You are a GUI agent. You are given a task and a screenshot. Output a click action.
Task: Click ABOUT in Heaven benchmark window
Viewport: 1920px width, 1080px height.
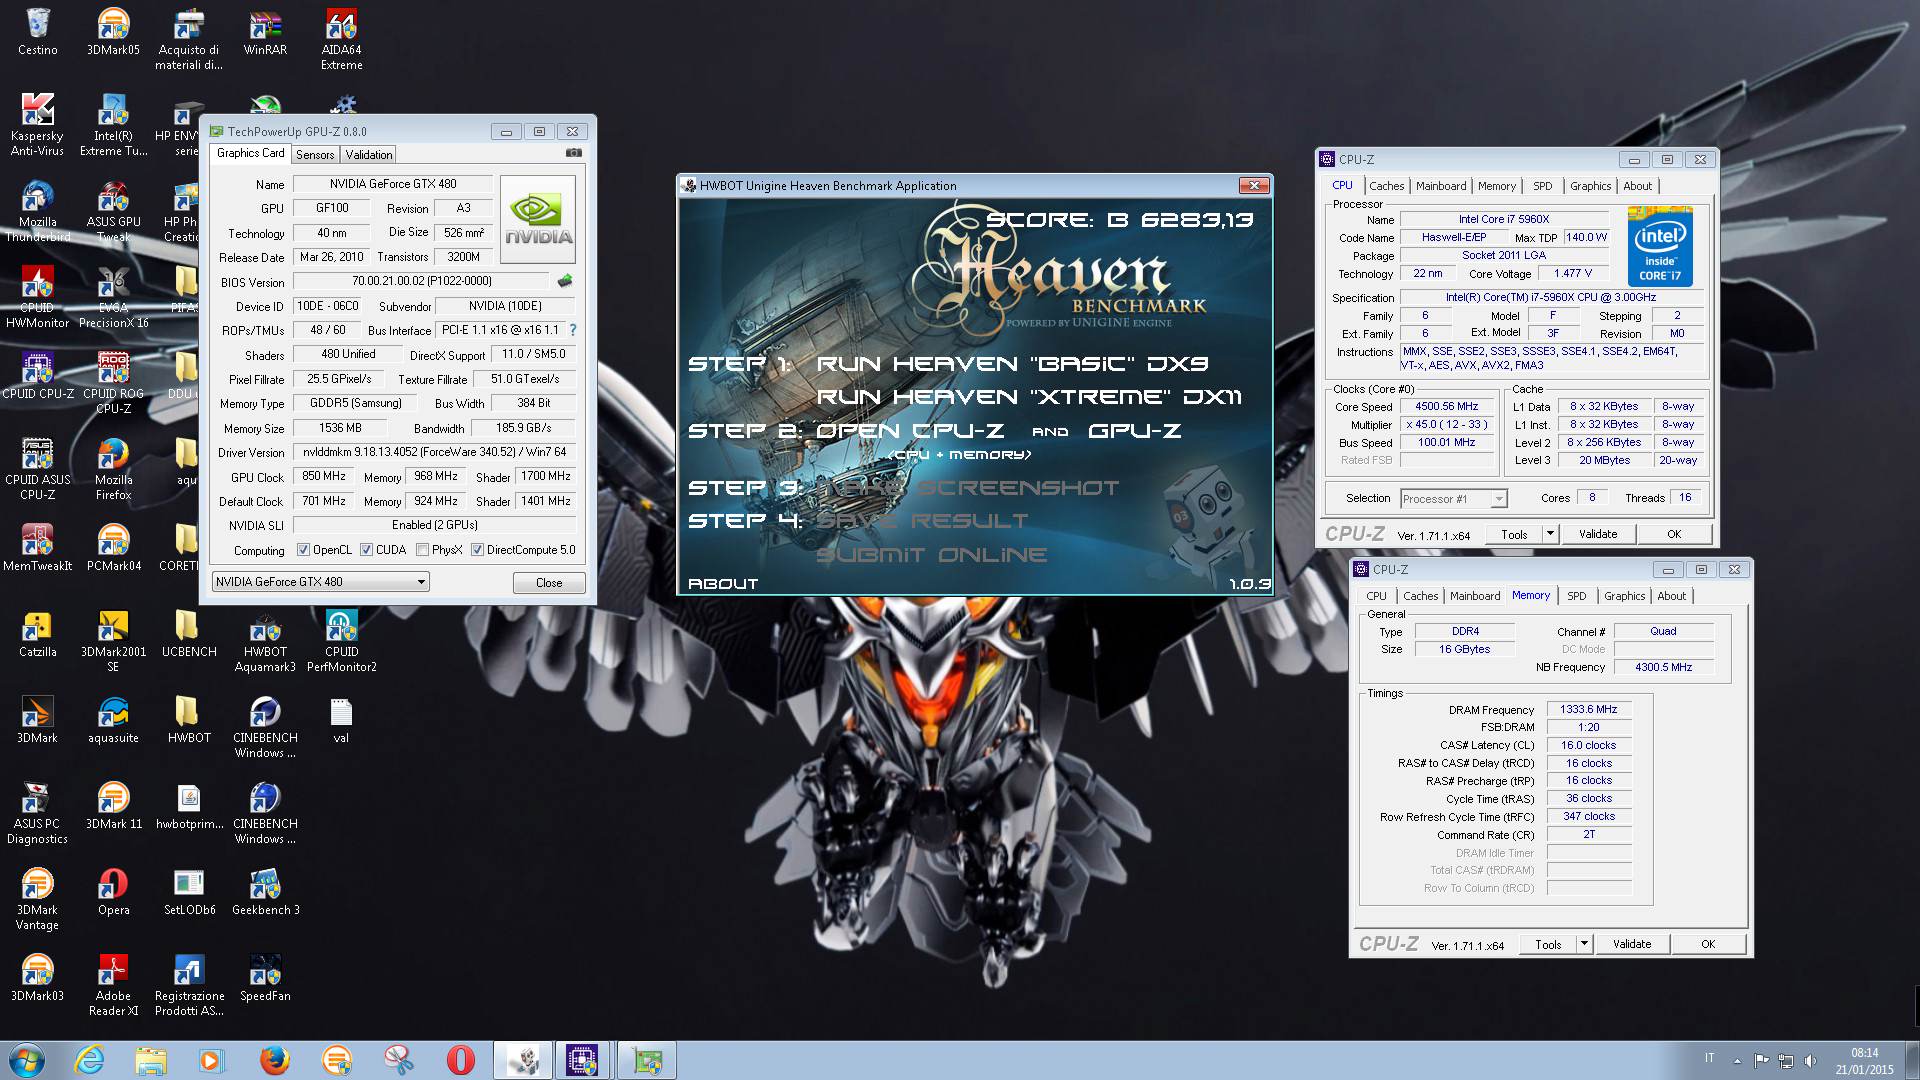723,584
